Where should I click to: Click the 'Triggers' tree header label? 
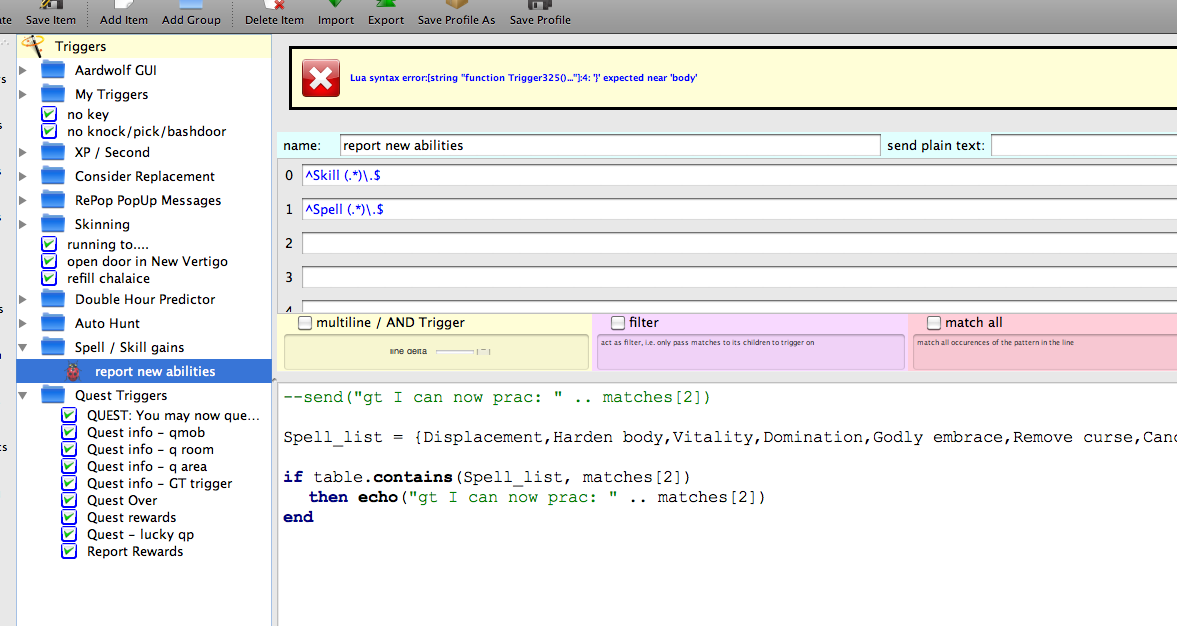tap(80, 47)
